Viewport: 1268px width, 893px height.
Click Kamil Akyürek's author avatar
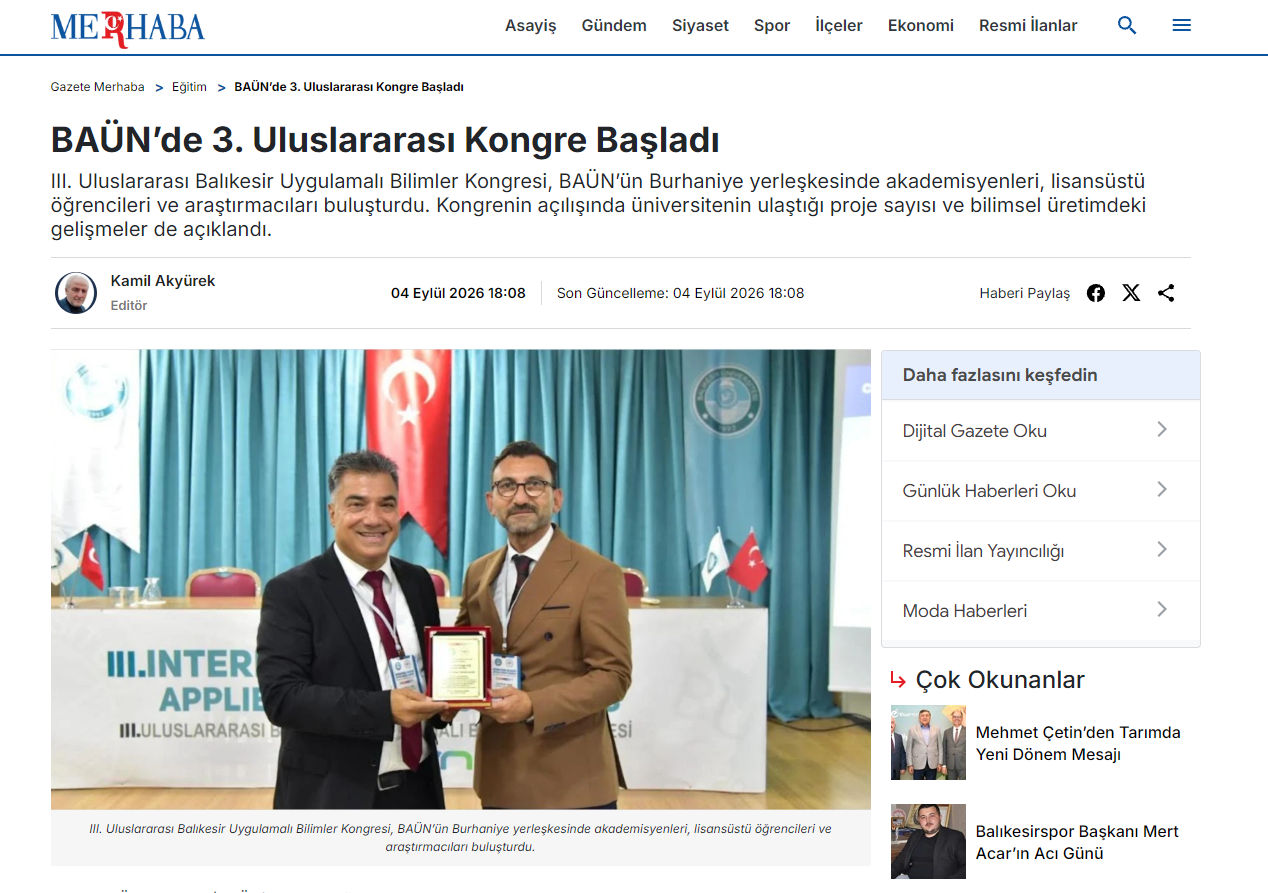(76, 293)
